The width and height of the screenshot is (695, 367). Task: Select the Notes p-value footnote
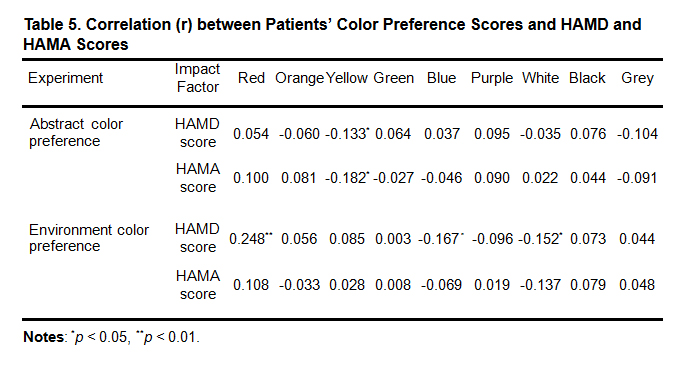(x=111, y=337)
